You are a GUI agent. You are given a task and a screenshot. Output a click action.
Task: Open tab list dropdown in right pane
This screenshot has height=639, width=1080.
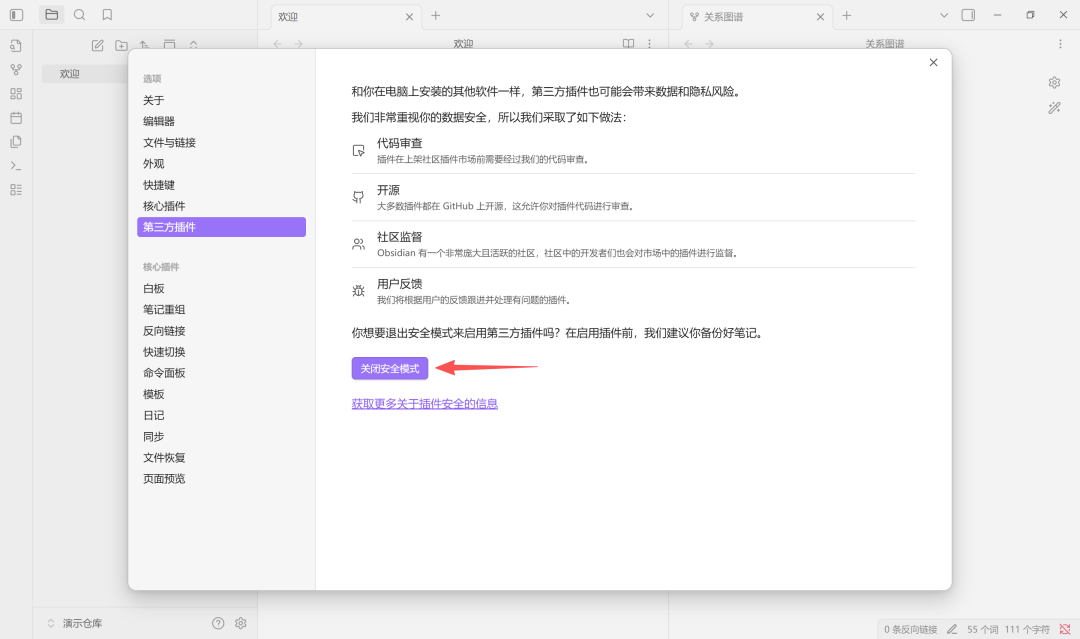tap(944, 15)
